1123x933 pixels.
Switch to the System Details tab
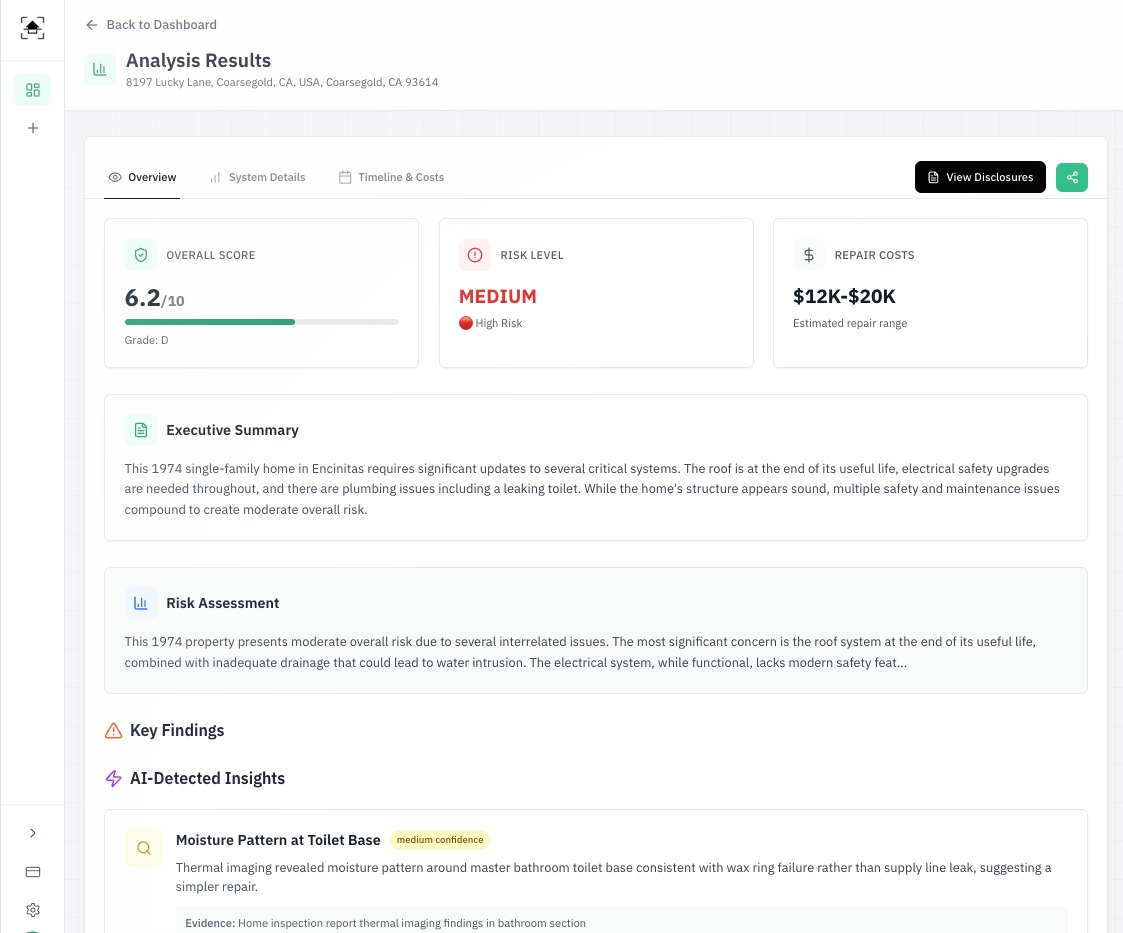click(x=267, y=177)
